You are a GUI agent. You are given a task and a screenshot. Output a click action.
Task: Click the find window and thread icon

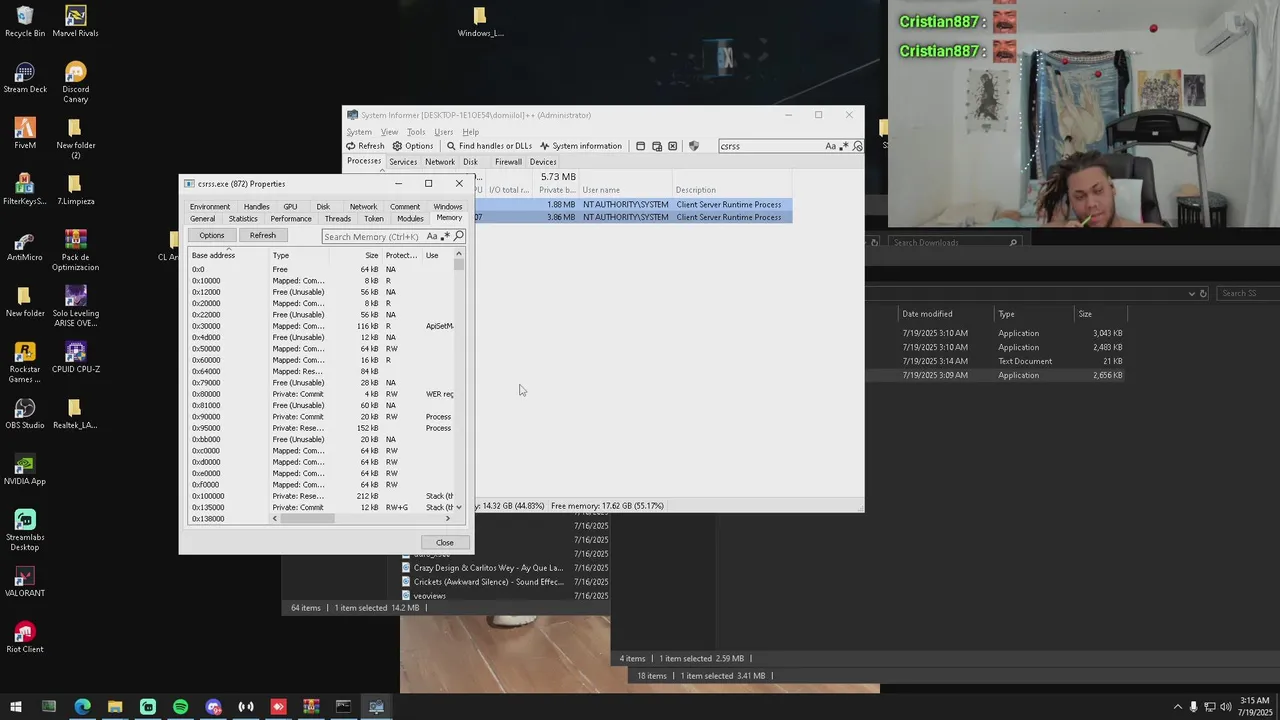[x=657, y=146]
